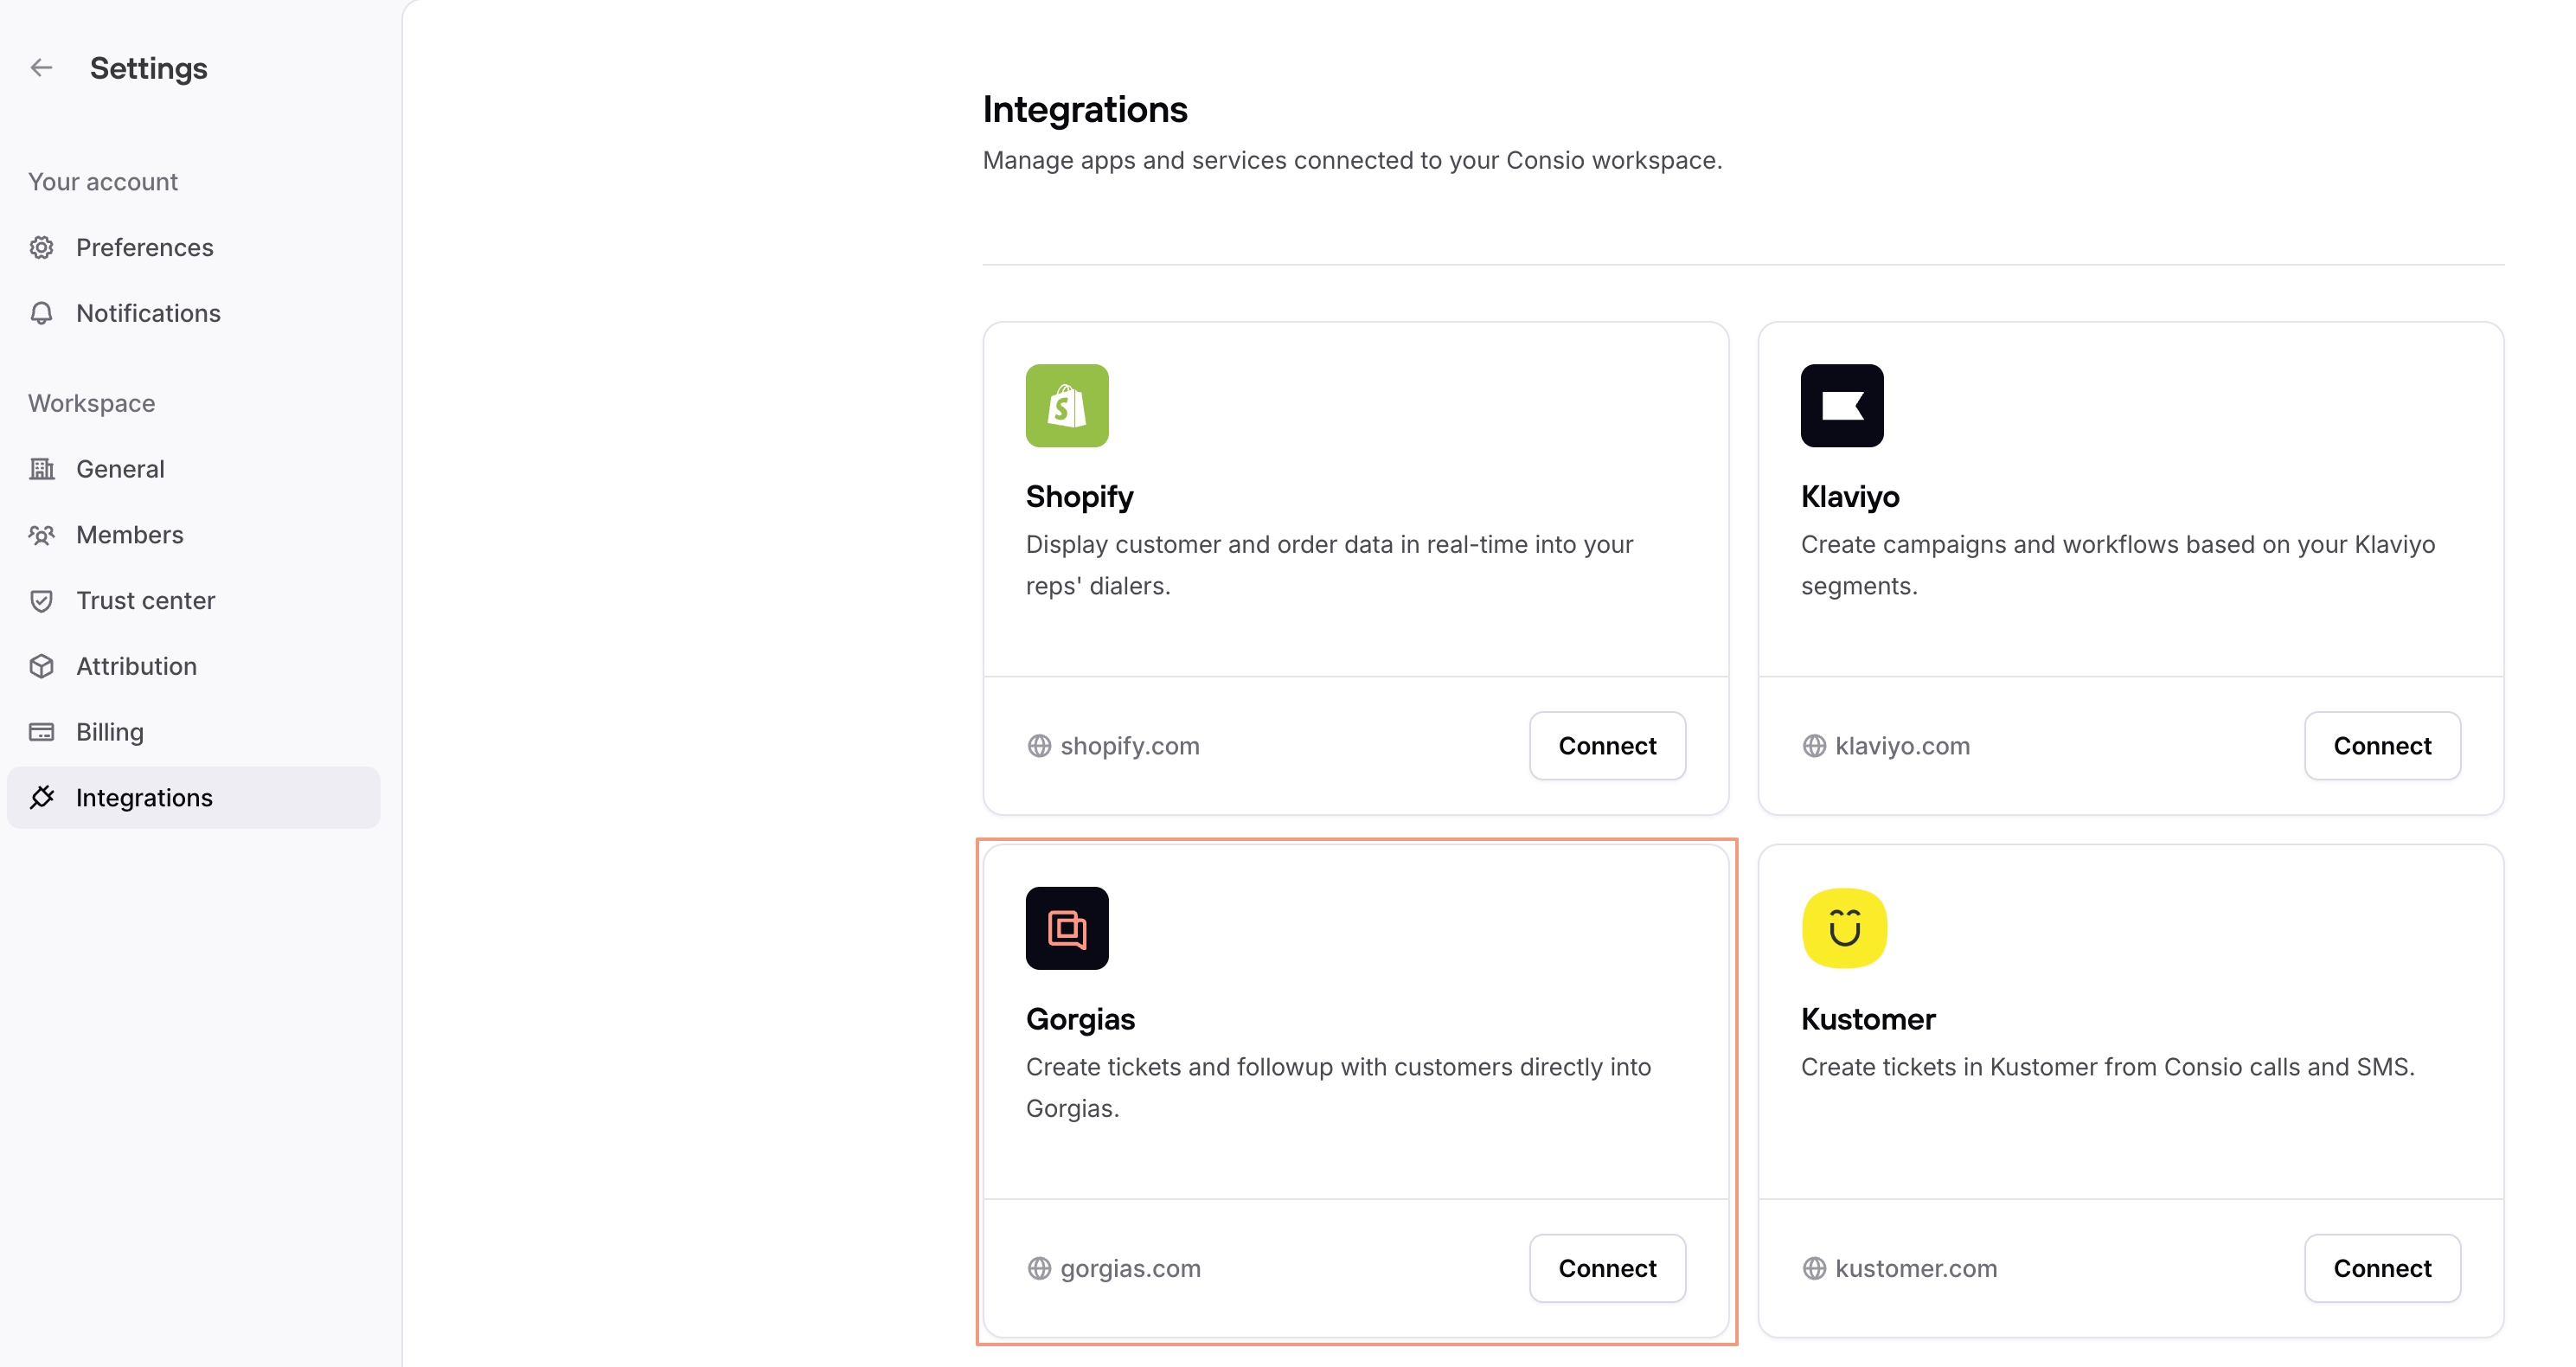Click the Kustomer smiley logo icon

point(1843,928)
